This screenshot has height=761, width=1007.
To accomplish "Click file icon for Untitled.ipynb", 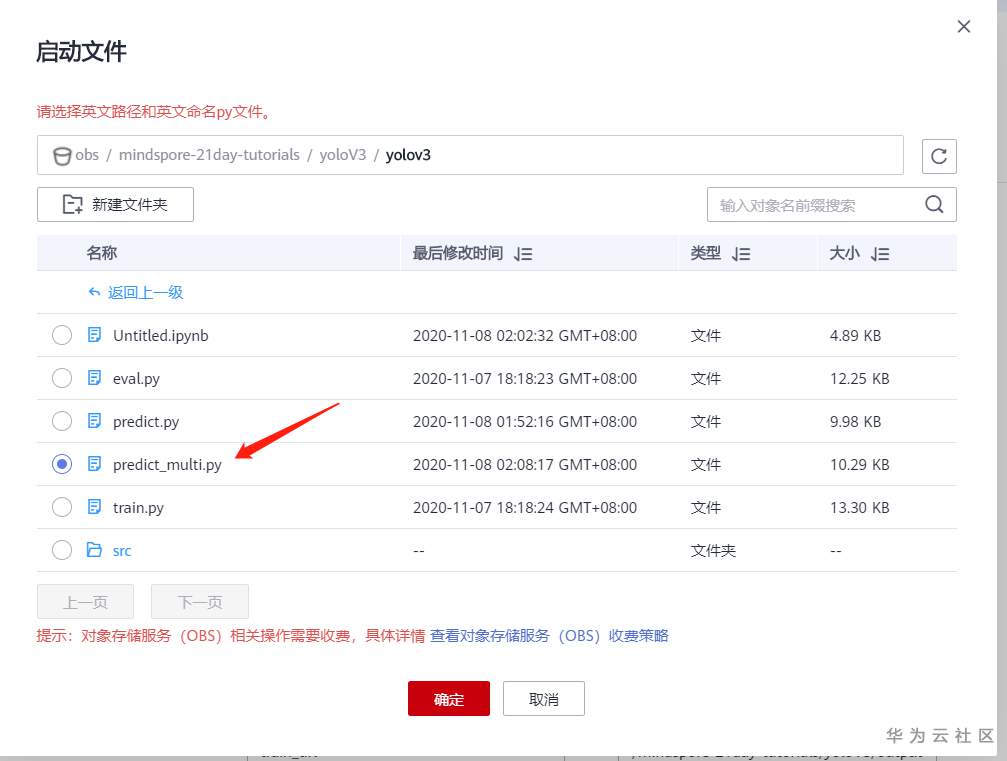I will pyautogui.click(x=94, y=335).
